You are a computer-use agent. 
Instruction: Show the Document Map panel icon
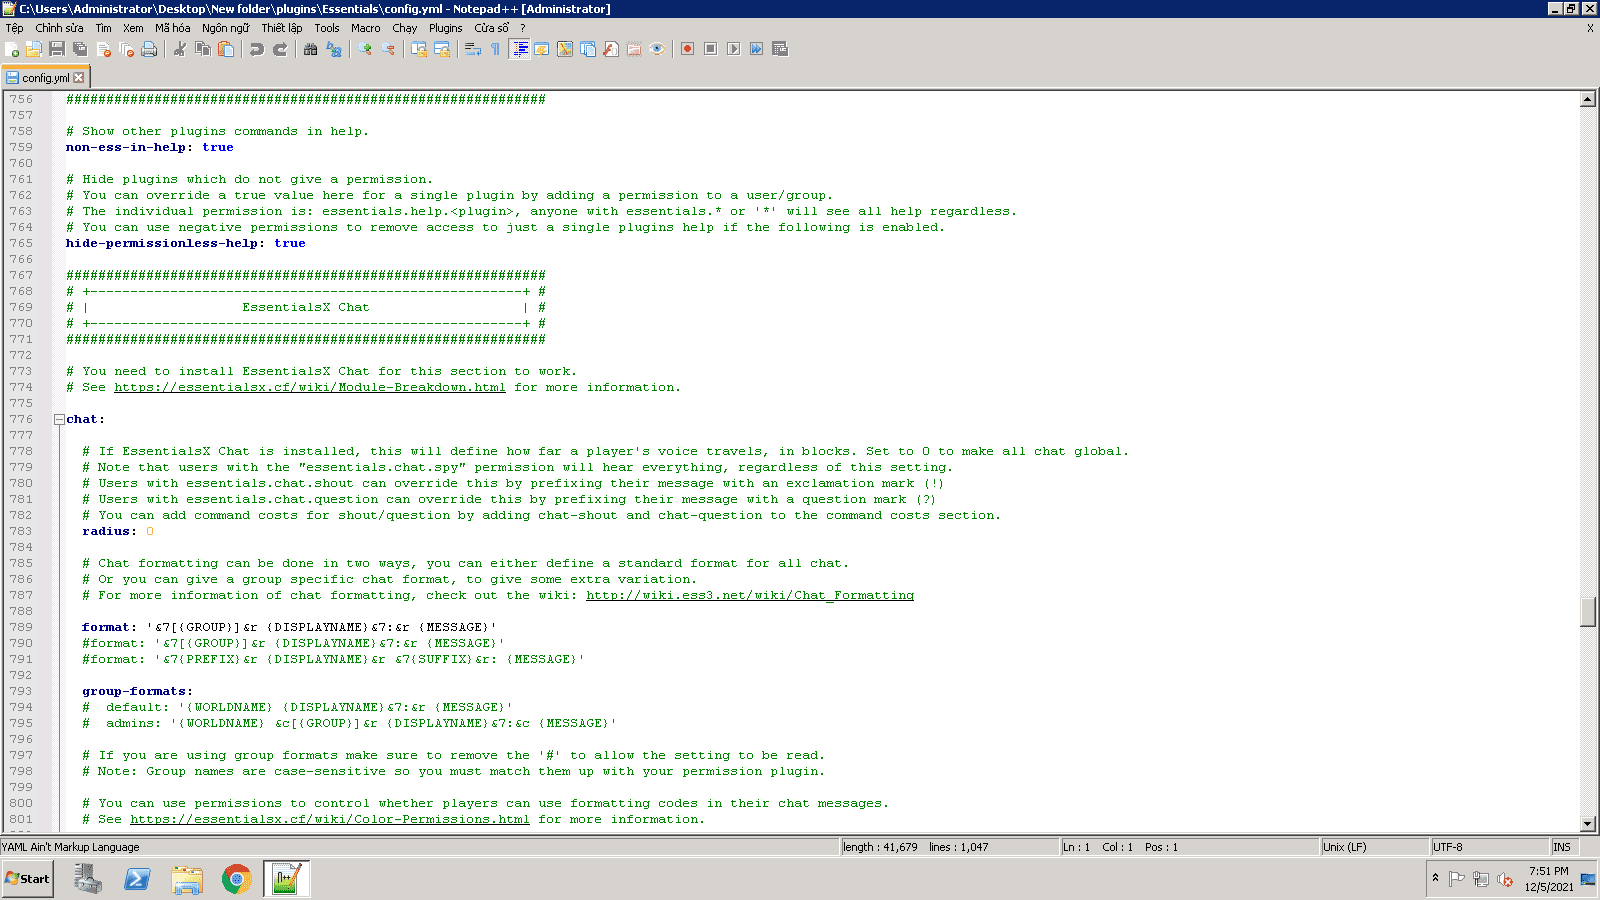tap(565, 49)
